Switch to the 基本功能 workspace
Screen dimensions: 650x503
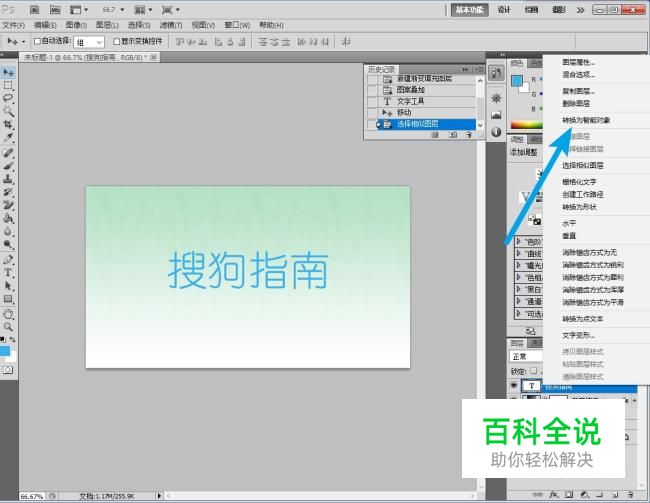(470, 10)
